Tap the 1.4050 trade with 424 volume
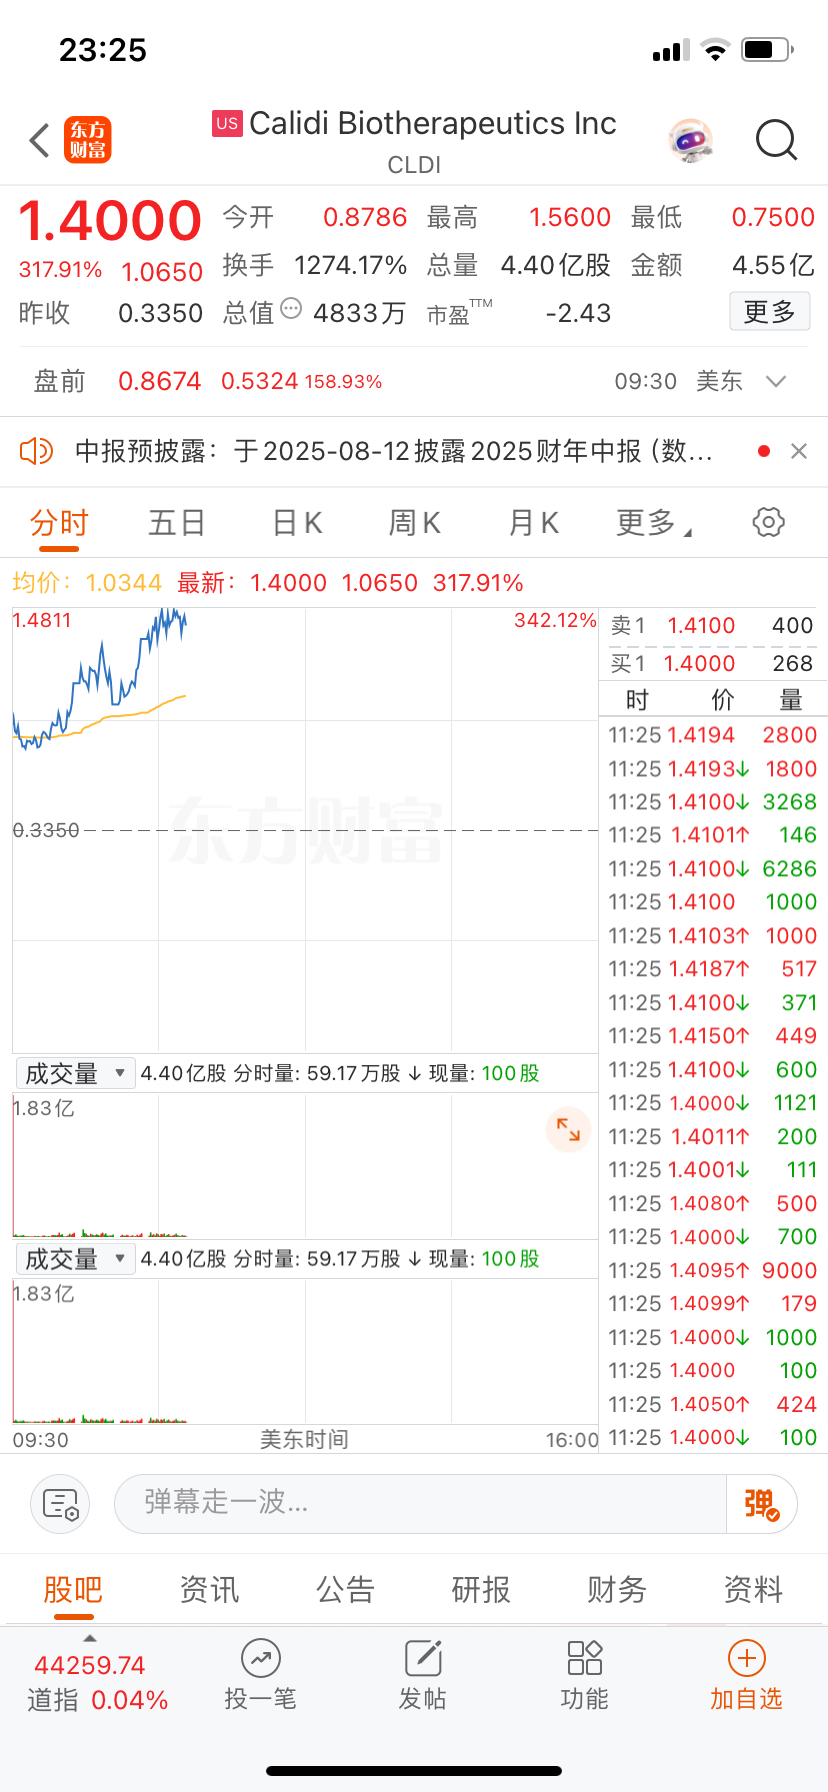Image resolution: width=828 pixels, height=1792 pixels. 712,1404
